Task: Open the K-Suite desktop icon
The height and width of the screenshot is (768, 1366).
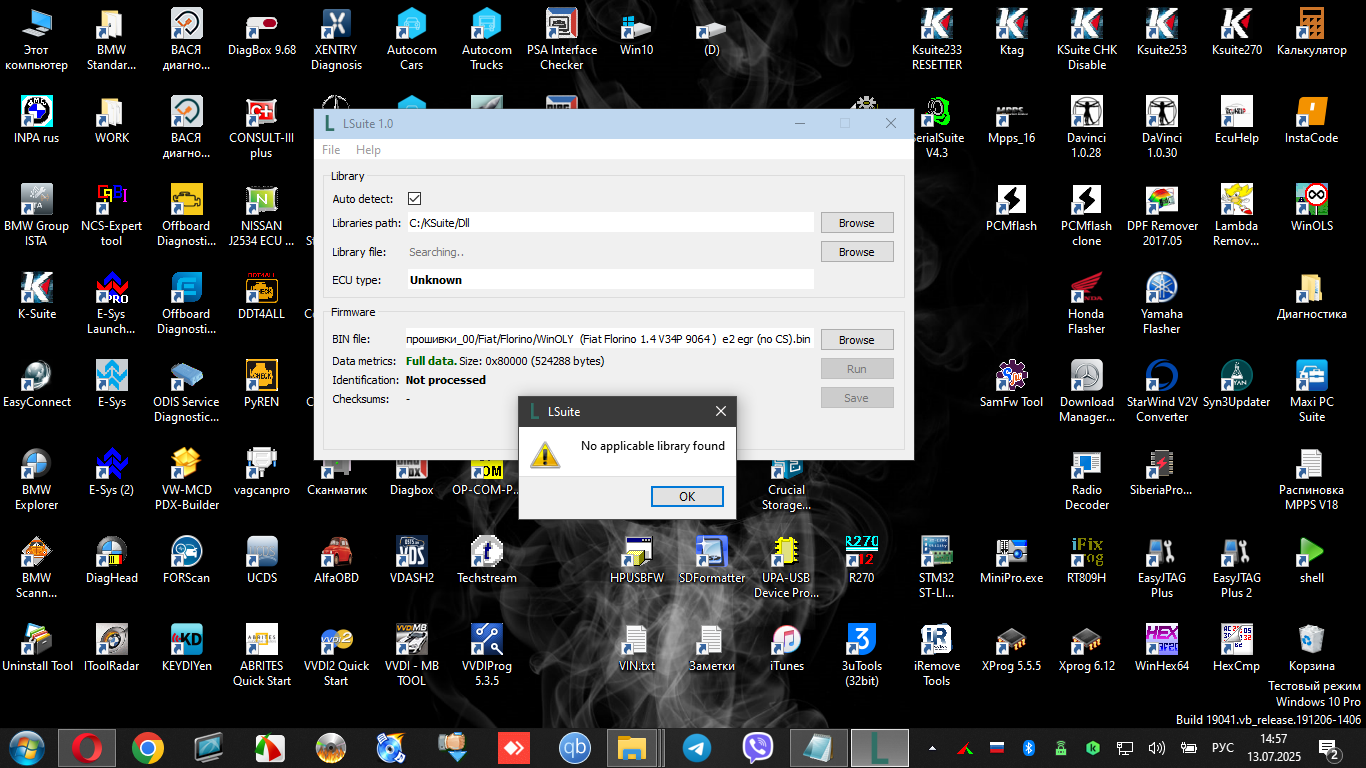Action: [x=37, y=297]
